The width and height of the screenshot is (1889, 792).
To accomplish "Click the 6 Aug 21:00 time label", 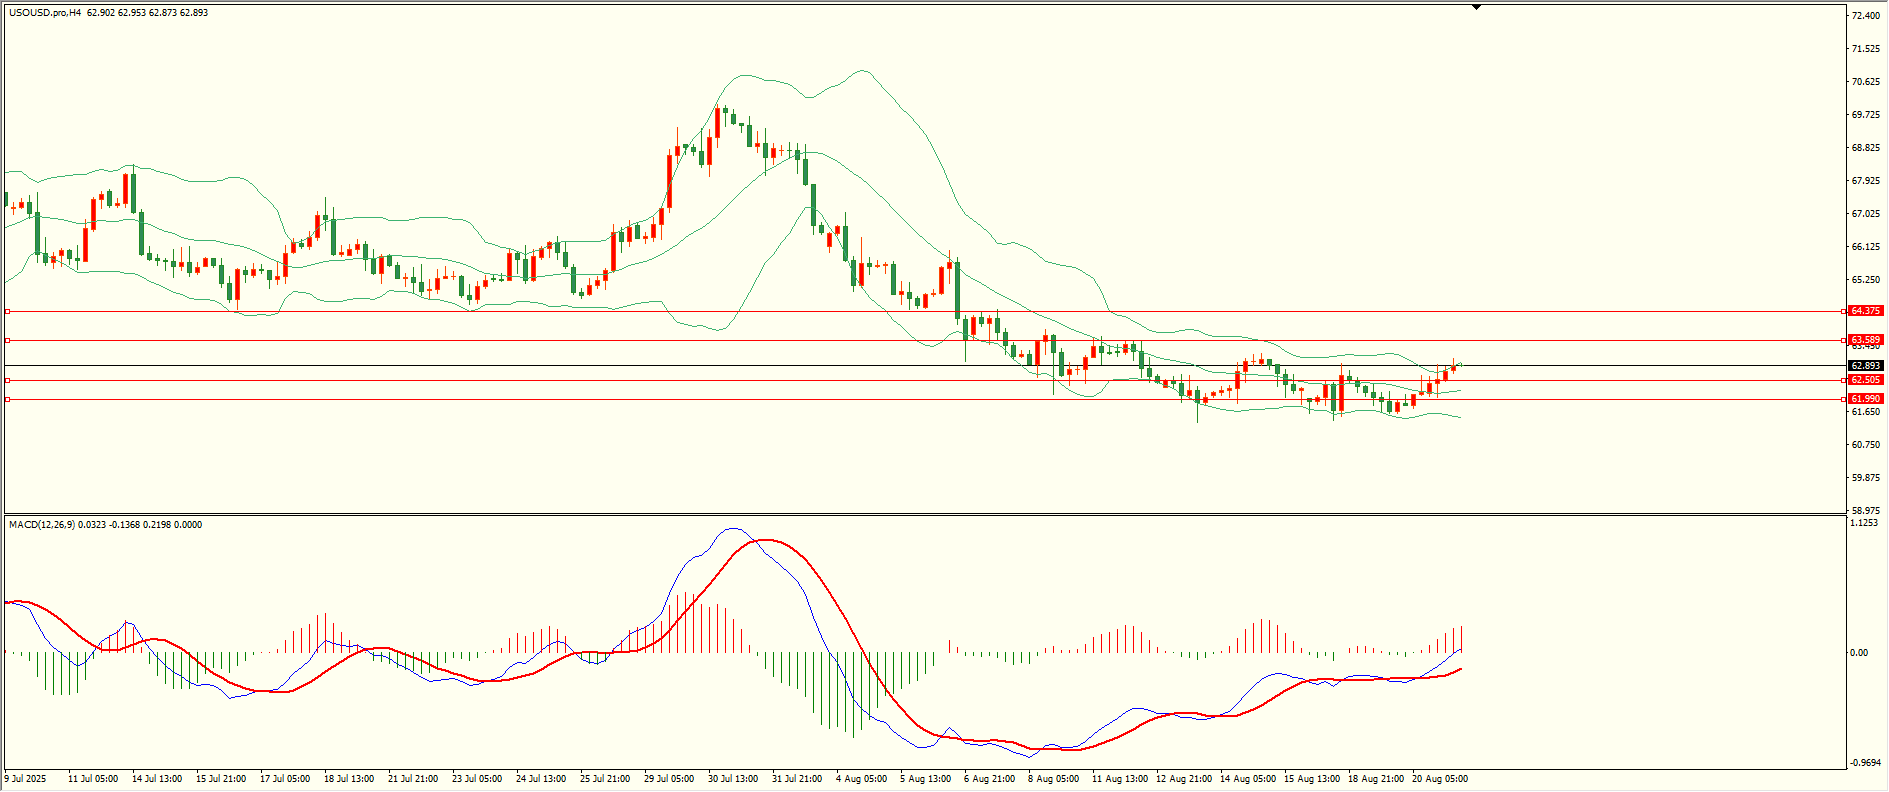I will coord(989,779).
